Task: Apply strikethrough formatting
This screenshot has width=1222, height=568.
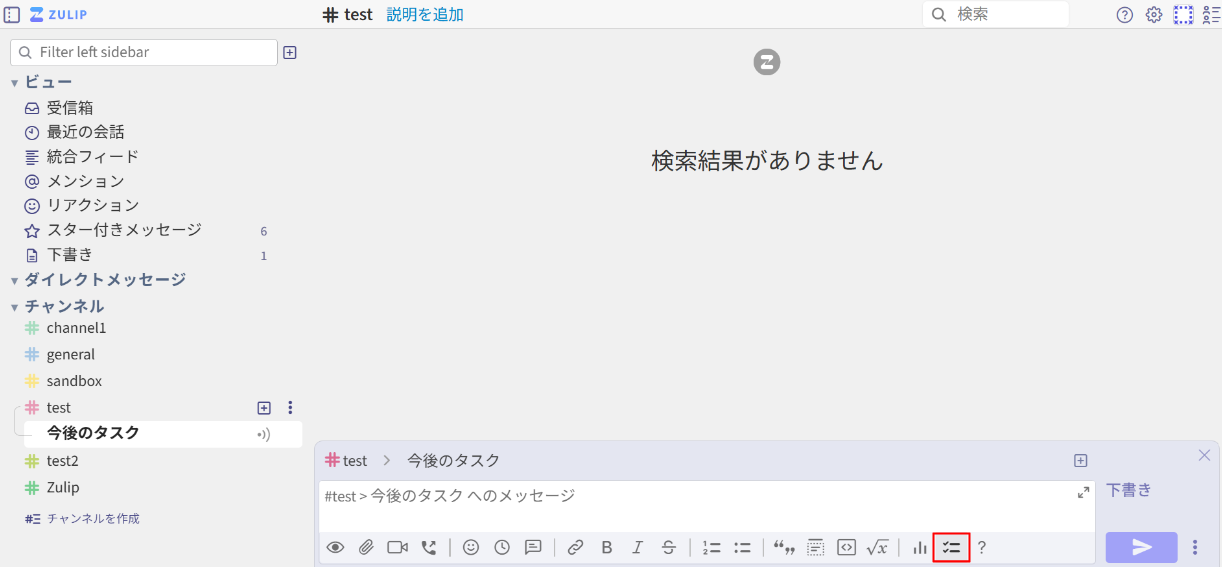Action: point(669,547)
